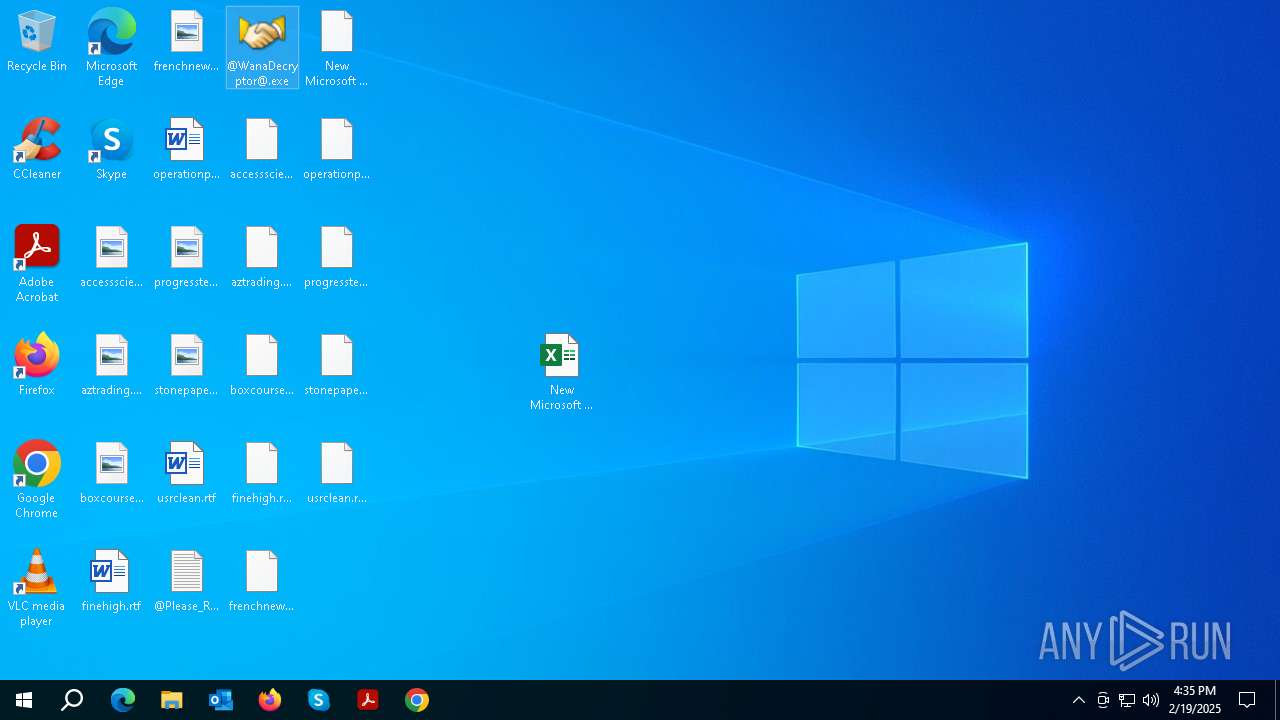Screen dimensions: 1280x720
Task: Open the Adobe Acrobat desktop shortcut
Action: tap(37, 263)
